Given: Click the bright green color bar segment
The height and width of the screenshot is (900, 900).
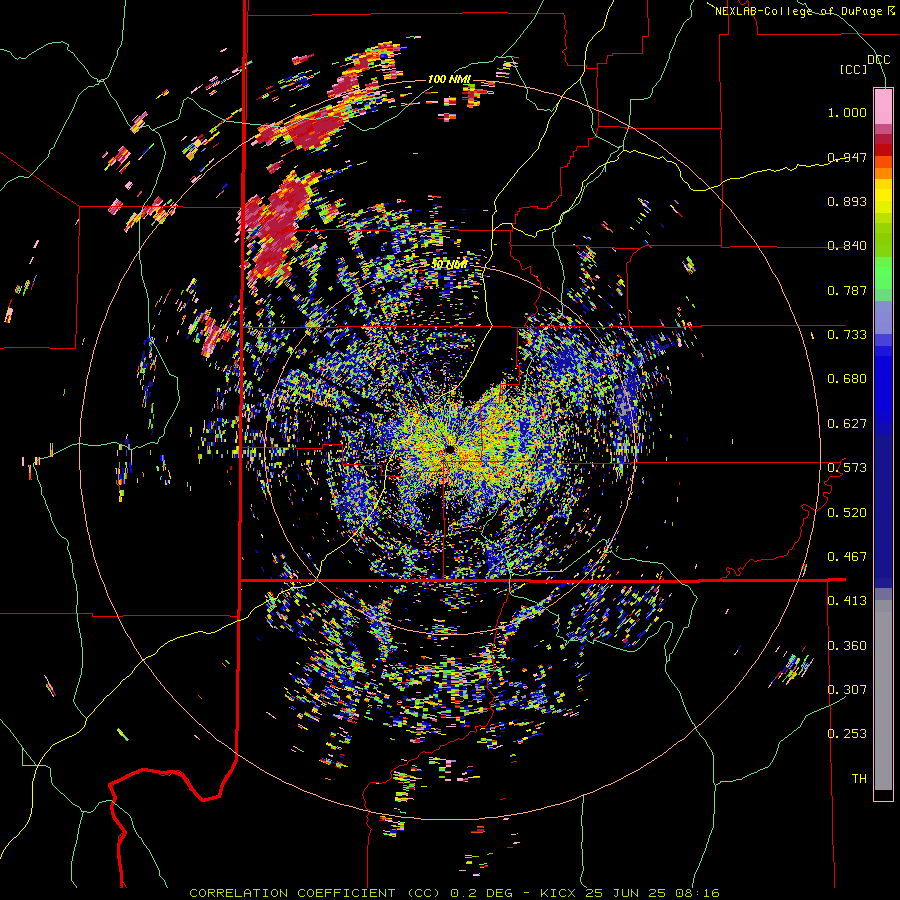Looking at the screenshot, I should click(x=883, y=273).
